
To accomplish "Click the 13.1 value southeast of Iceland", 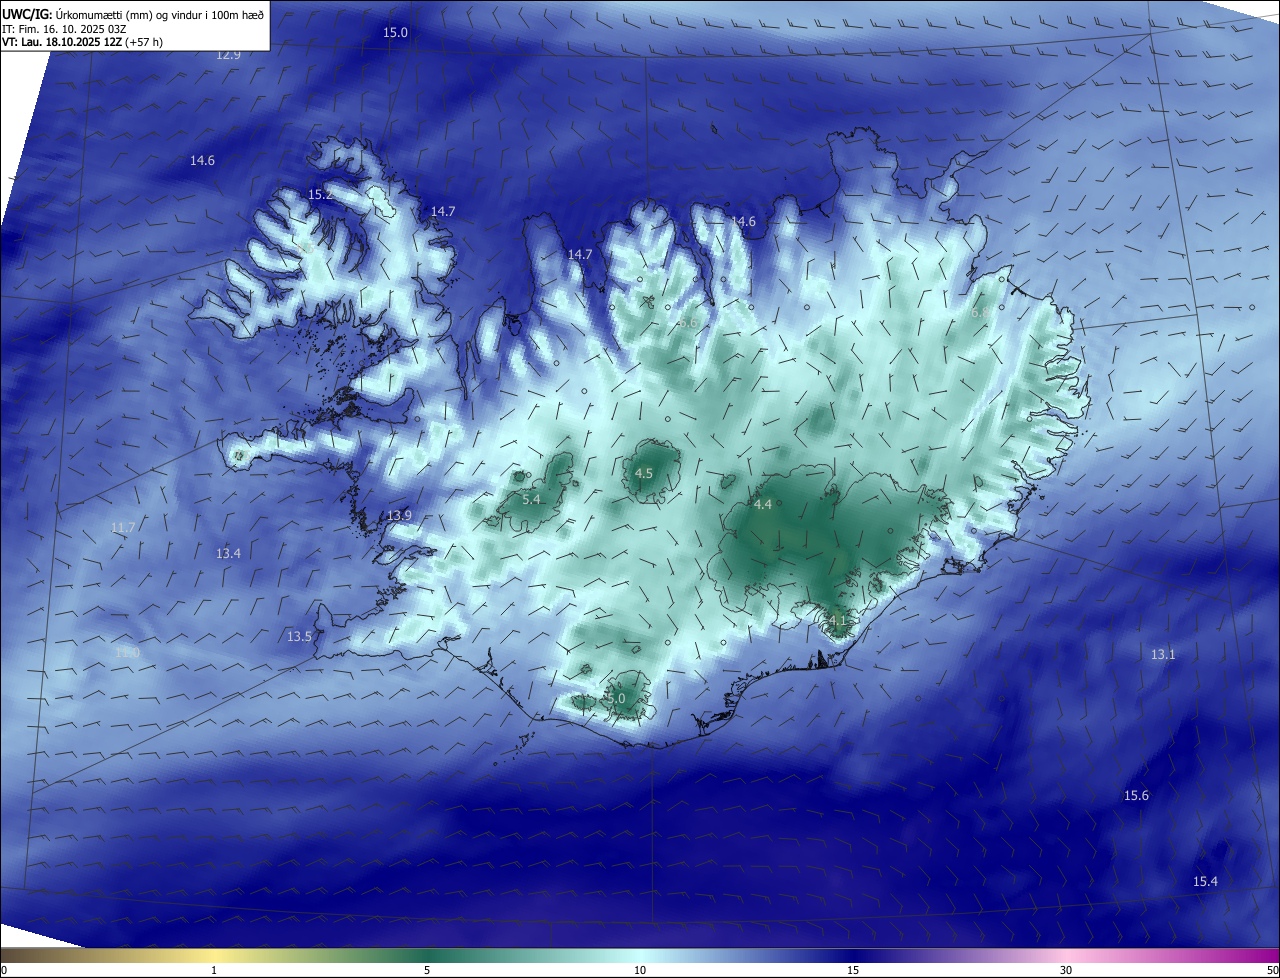I will tap(1163, 654).
